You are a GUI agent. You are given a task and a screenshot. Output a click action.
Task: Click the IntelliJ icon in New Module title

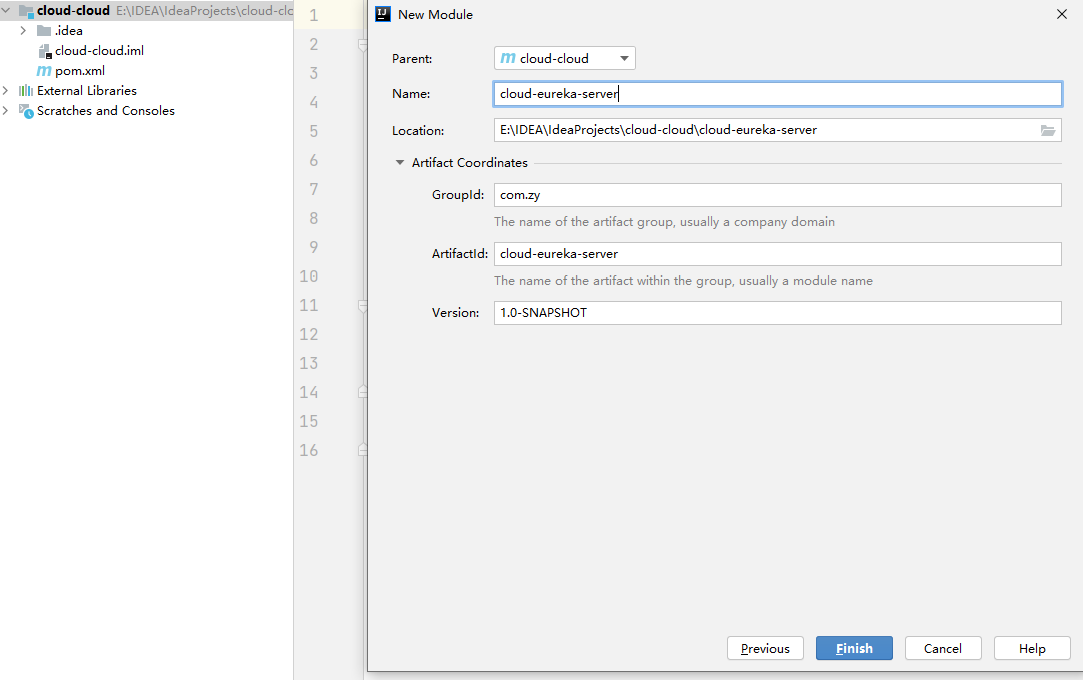click(382, 14)
